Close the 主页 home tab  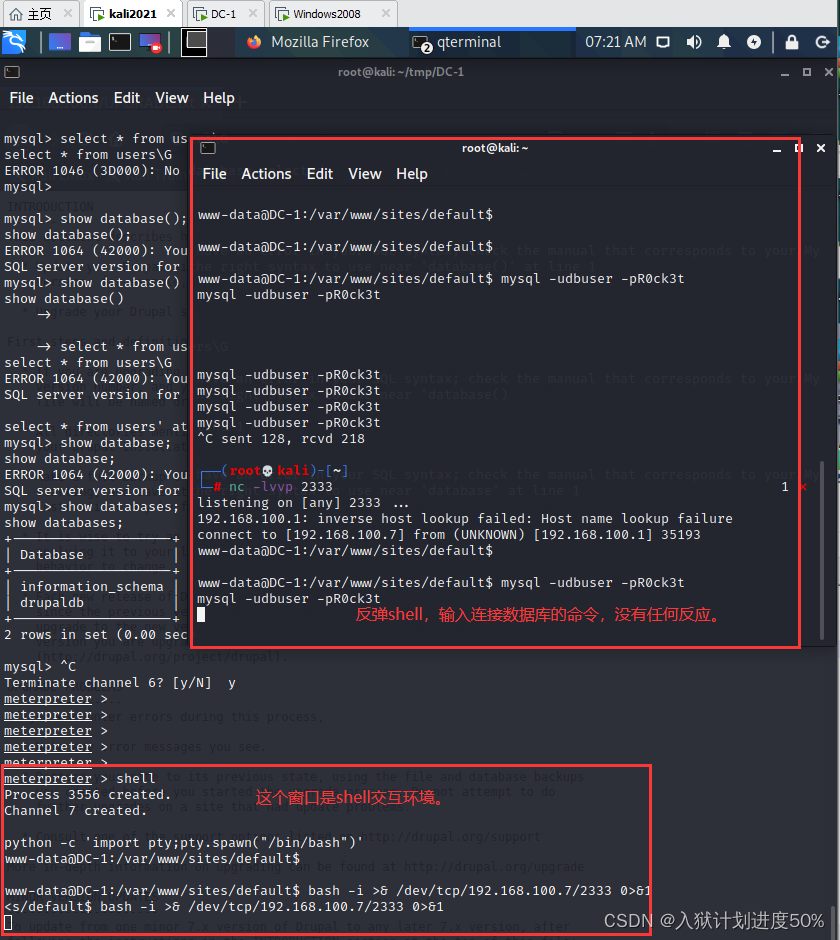click(x=68, y=13)
